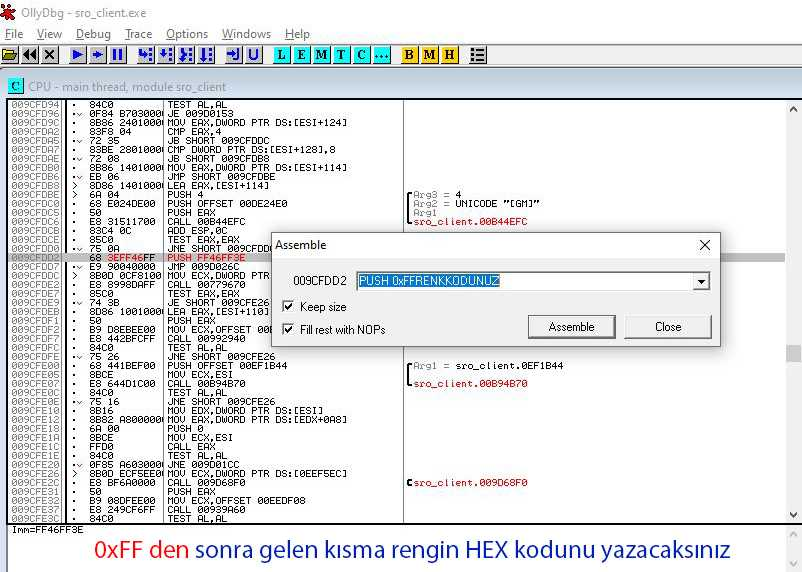This screenshot has height=572, width=802.
Task: Click the Assemble button
Action: [x=571, y=326]
